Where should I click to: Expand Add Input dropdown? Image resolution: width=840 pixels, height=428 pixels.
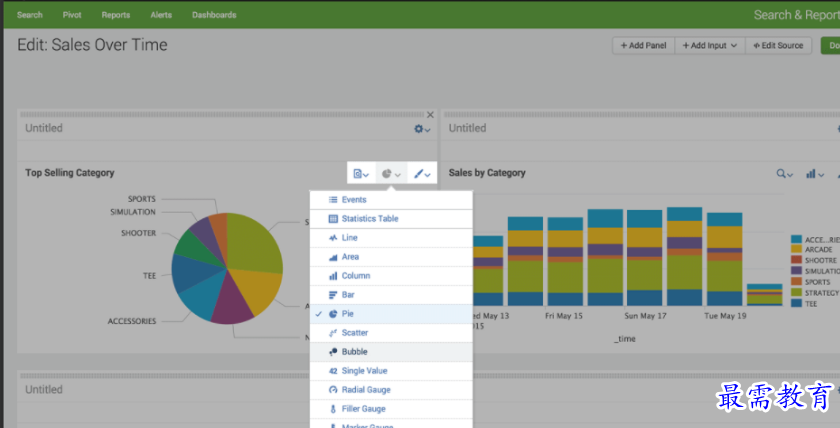(x=710, y=46)
